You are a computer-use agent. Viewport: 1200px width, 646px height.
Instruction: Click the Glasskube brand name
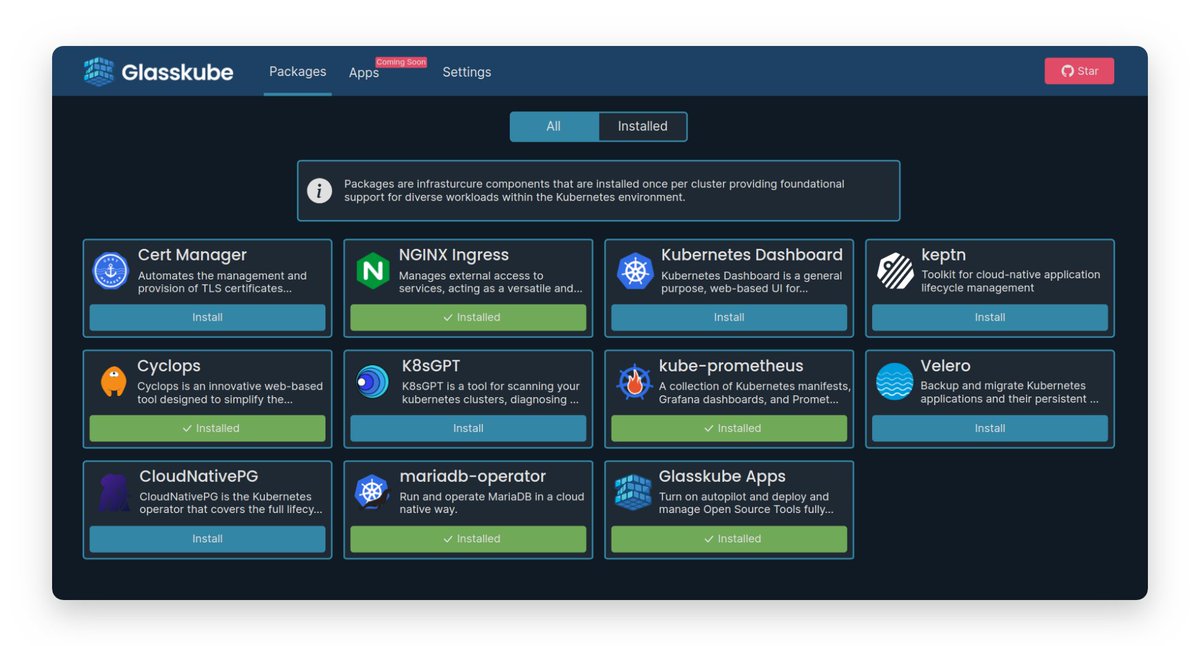pyautogui.click(x=177, y=72)
